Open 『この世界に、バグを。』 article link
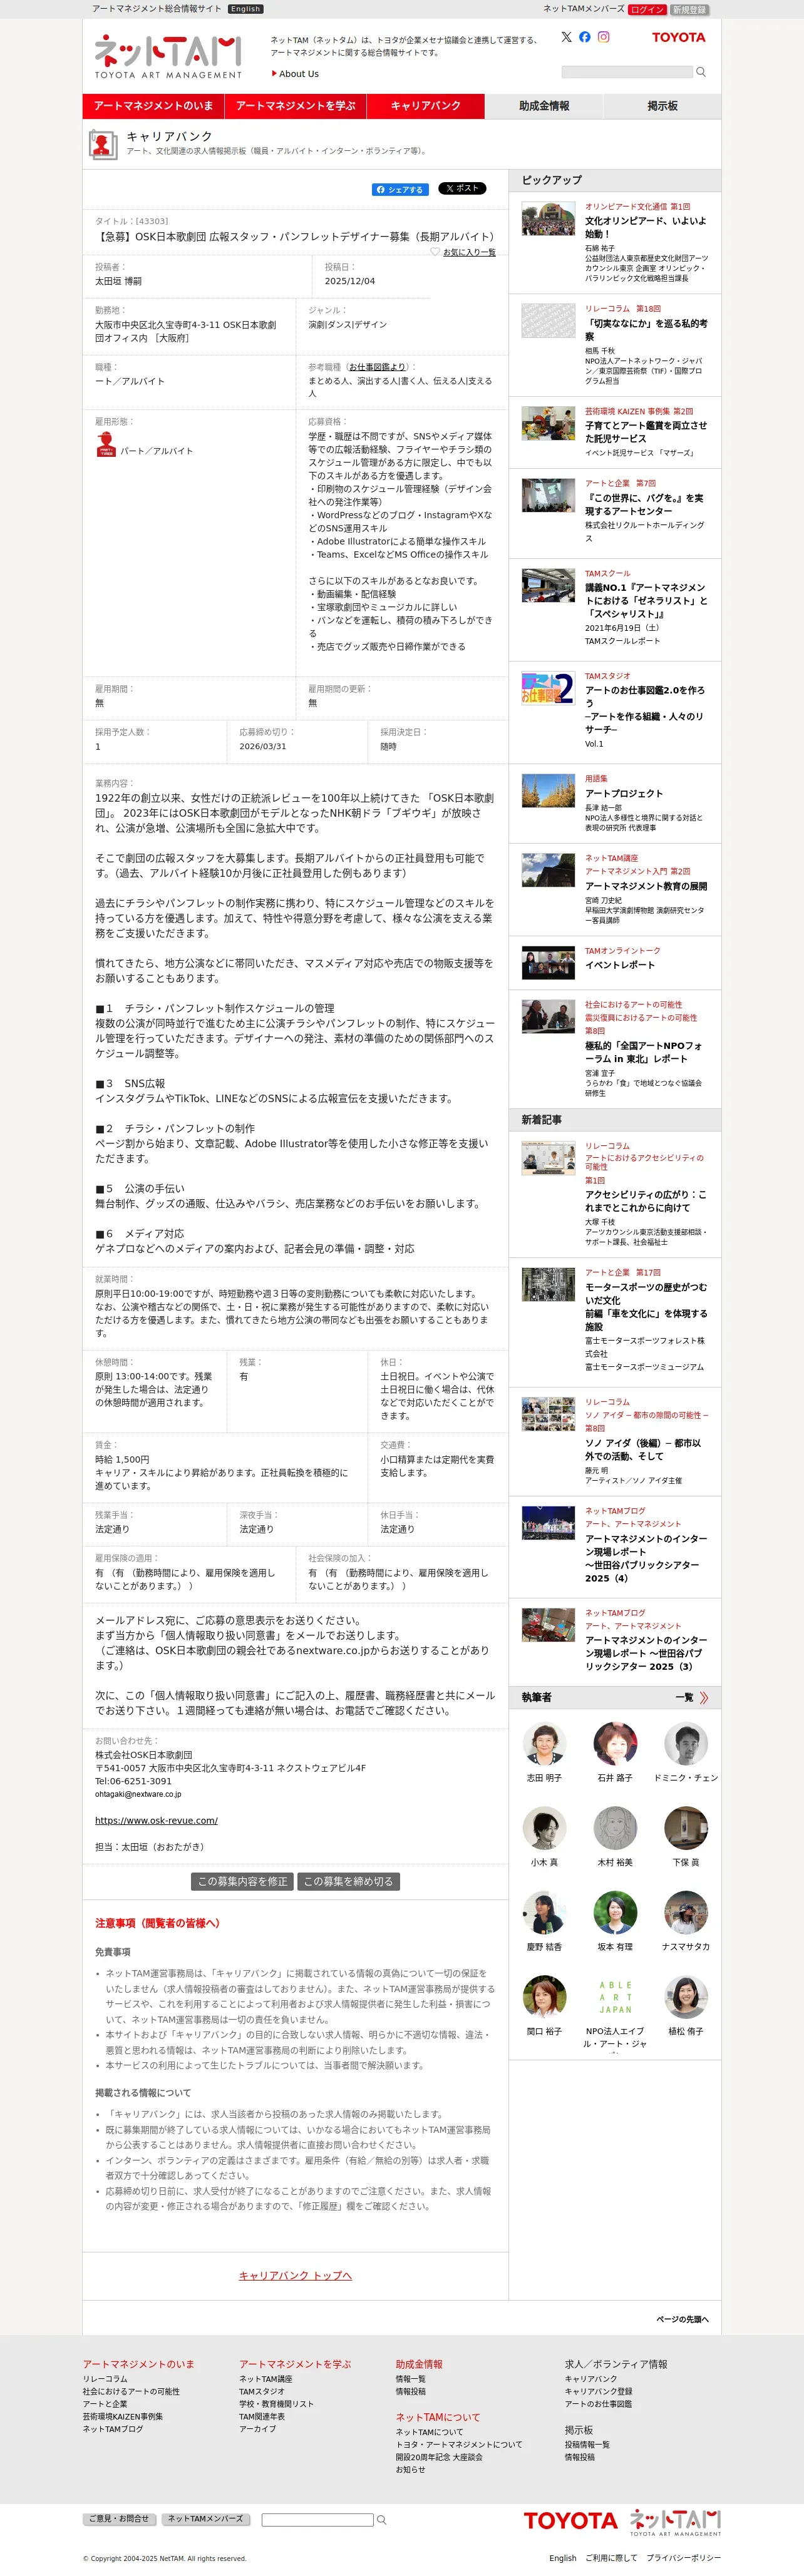 (644, 504)
